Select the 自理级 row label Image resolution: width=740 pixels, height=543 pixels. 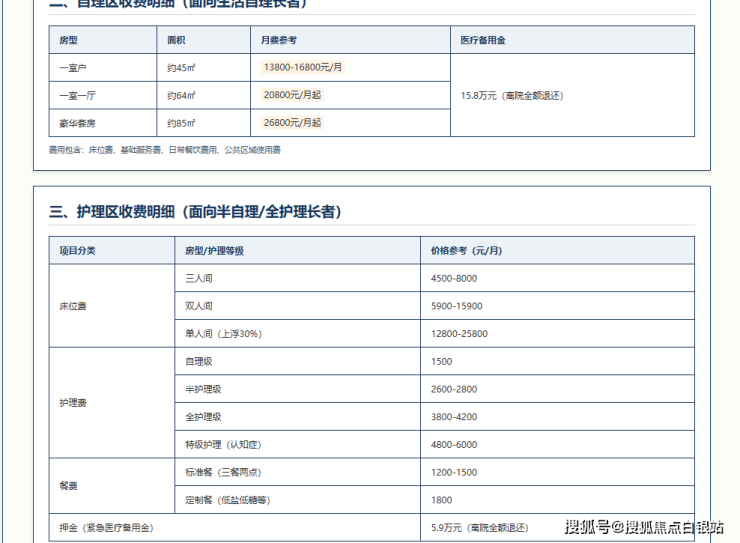coord(199,362)
